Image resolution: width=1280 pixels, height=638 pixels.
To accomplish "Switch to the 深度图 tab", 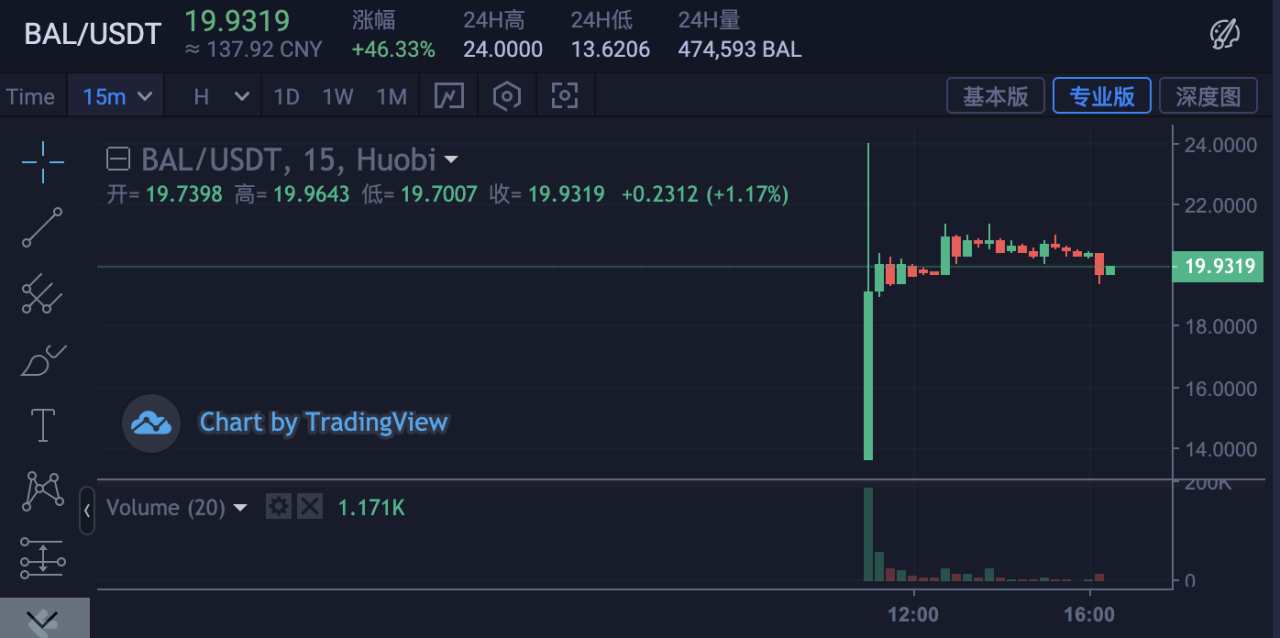I will tap(1209, 96).
